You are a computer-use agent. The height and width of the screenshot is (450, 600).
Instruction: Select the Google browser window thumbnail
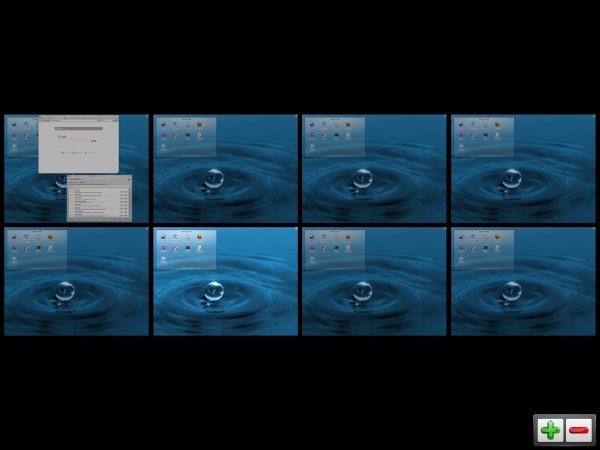(78, 144)
